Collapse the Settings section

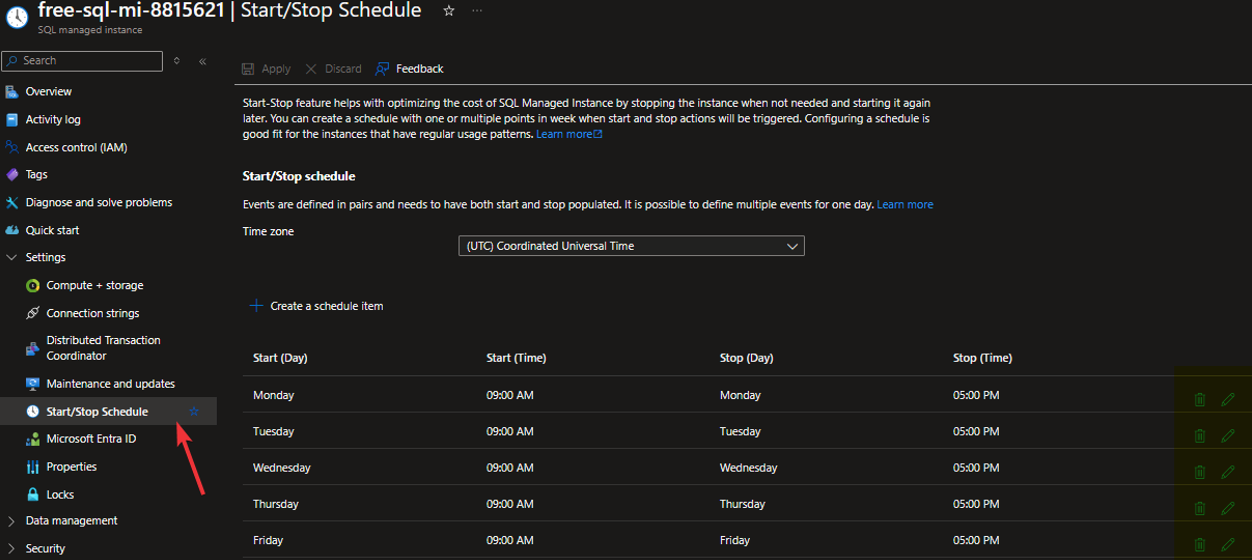click(x=12, y=258)
